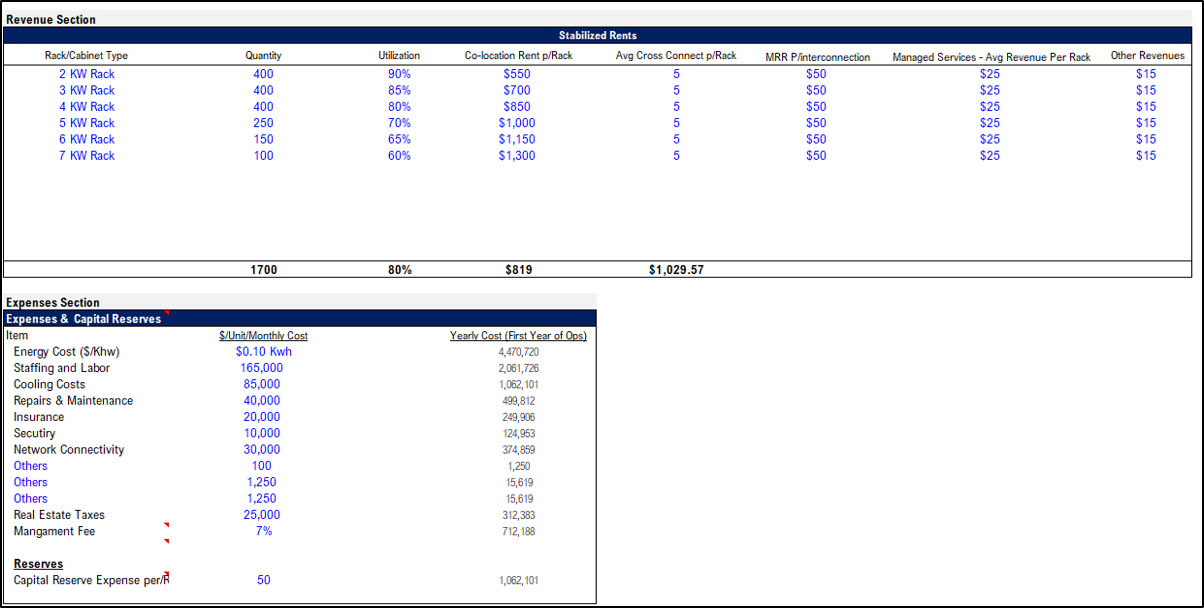1204x608 pixels.
Task: Click the Capital Reserve Expense value 50
Action: point(264,580)
